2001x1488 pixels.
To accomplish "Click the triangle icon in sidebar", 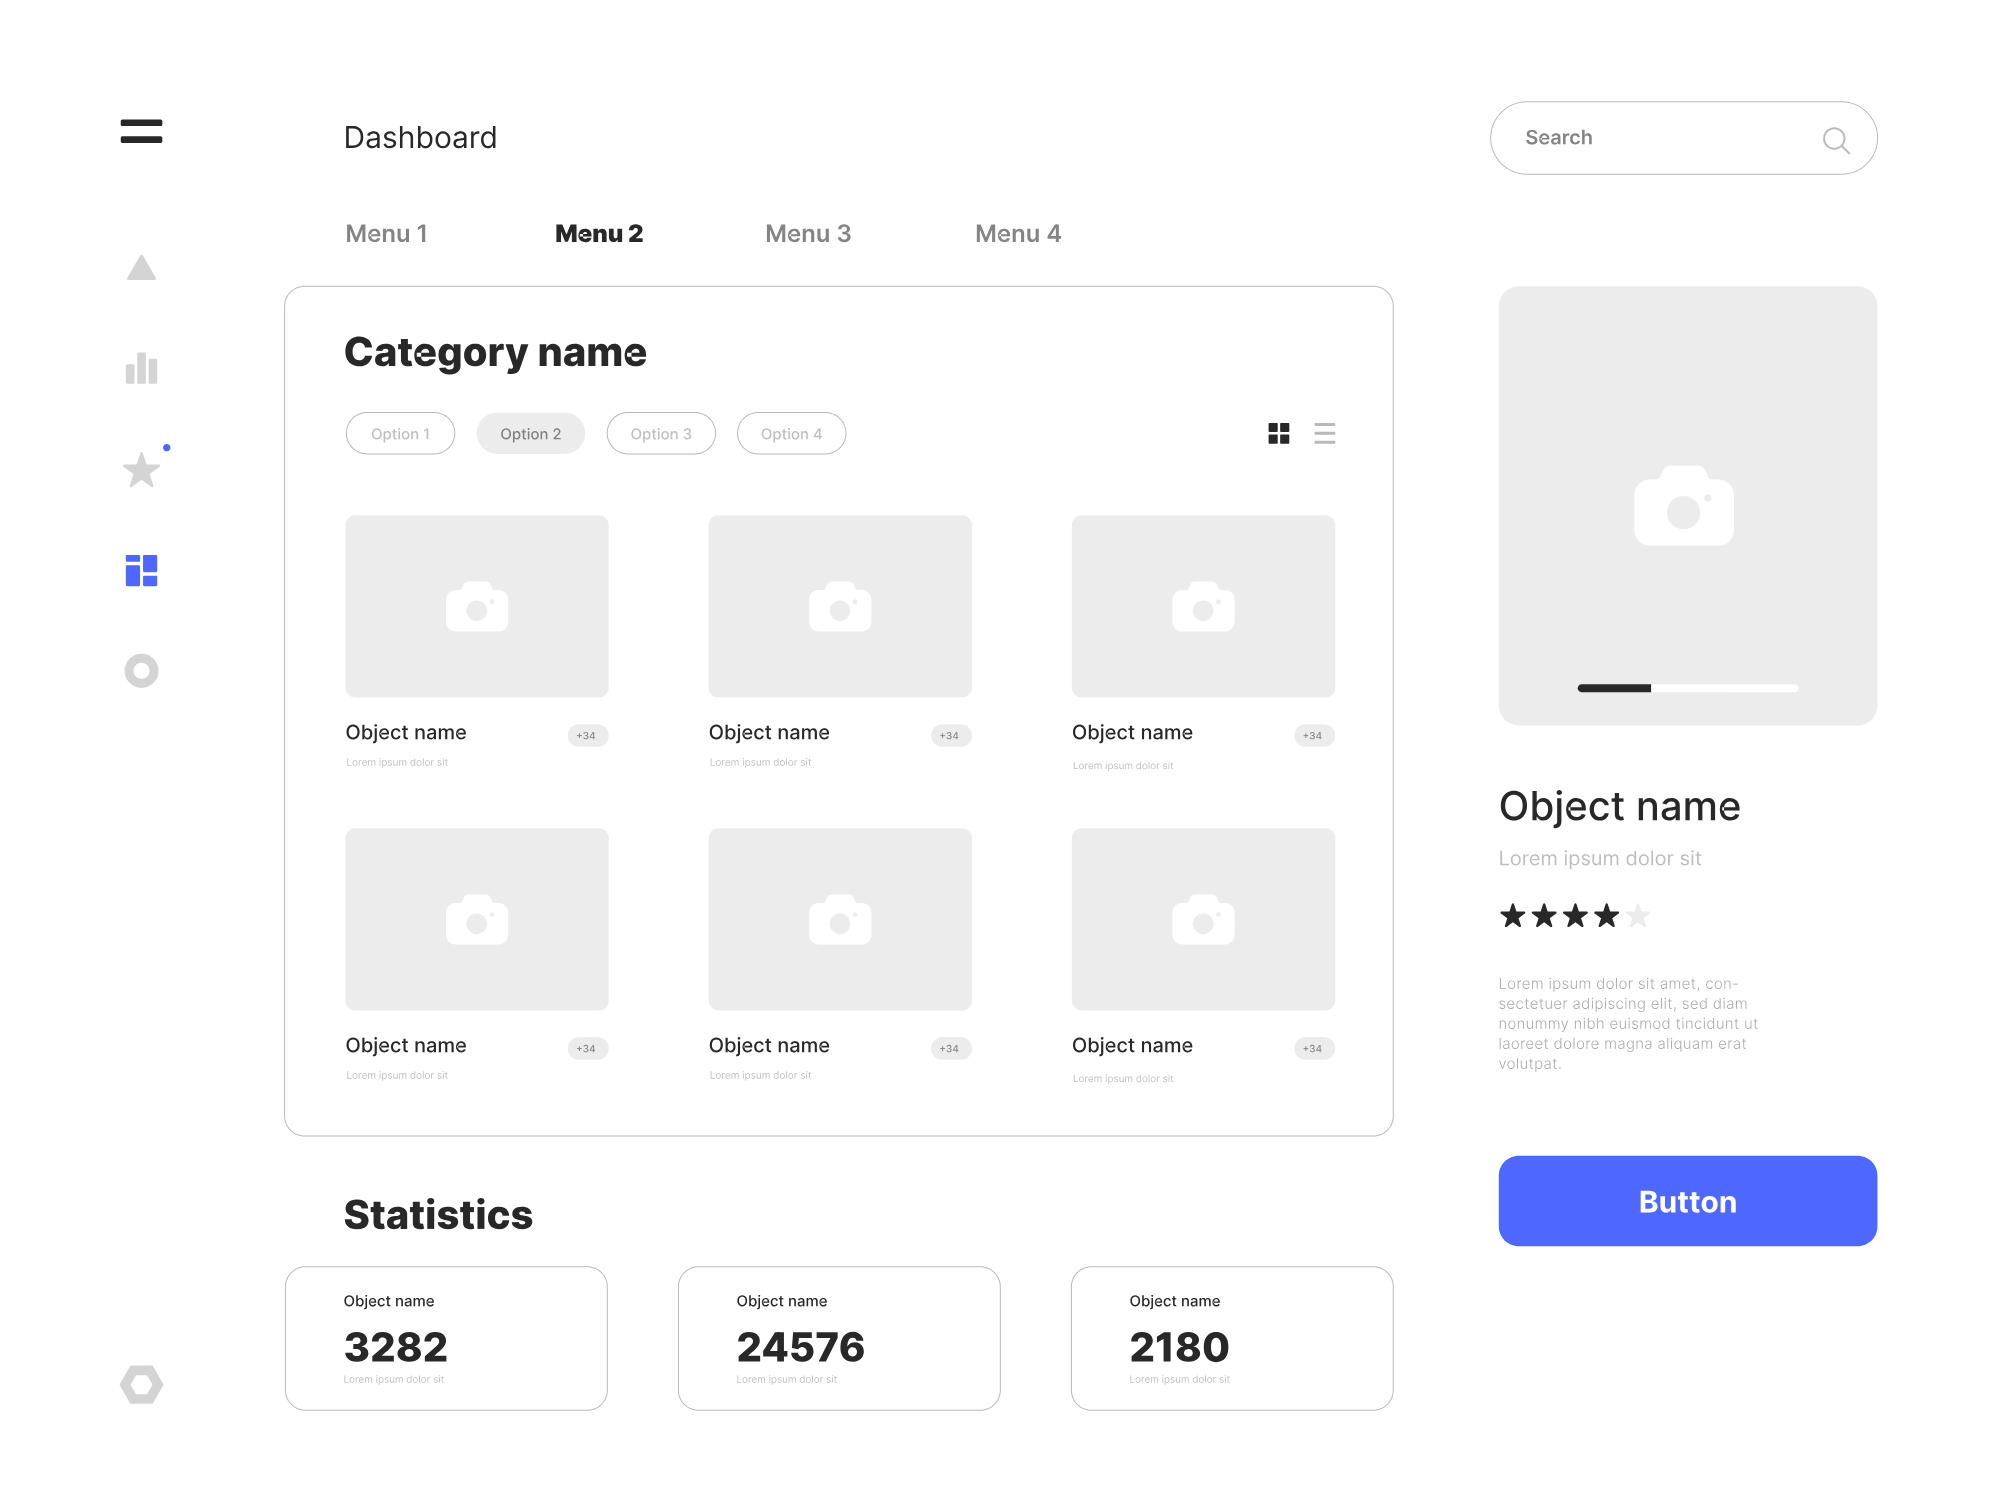I will coord(141,268).
